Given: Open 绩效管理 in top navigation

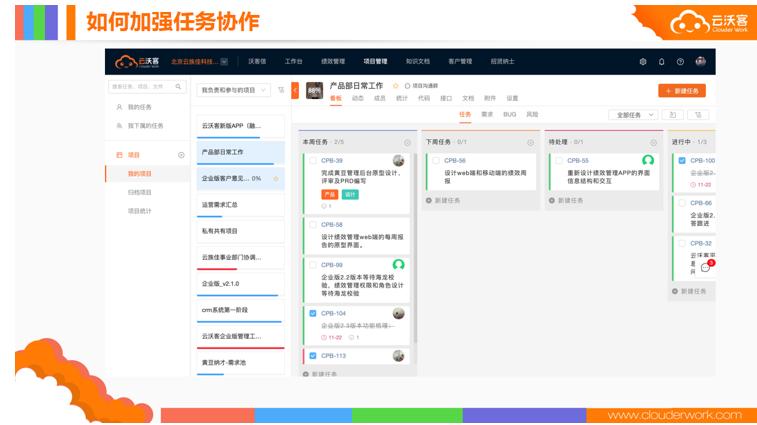Looking at the screenshot, I should (333, 61).
